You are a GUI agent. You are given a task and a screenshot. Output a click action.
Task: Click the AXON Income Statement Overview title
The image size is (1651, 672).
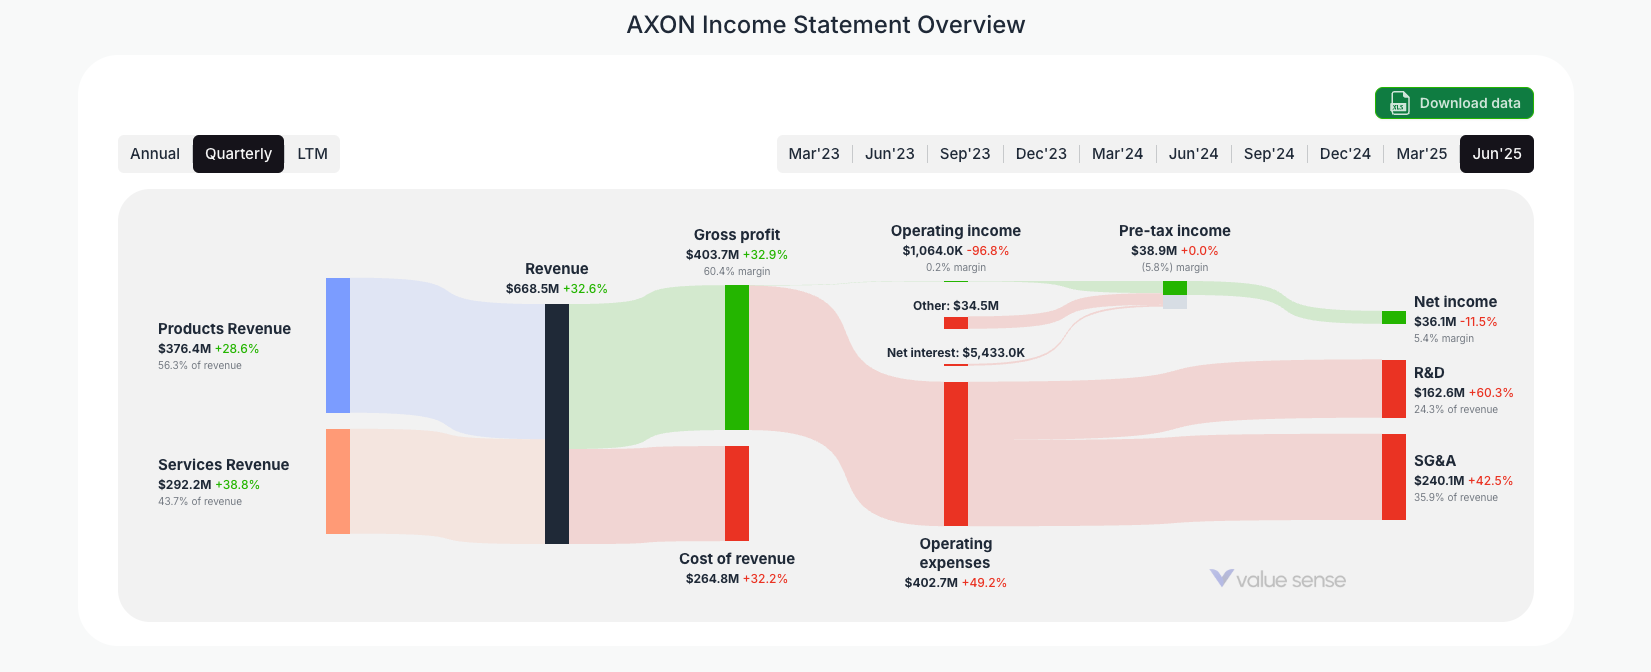tap(826, 25)
